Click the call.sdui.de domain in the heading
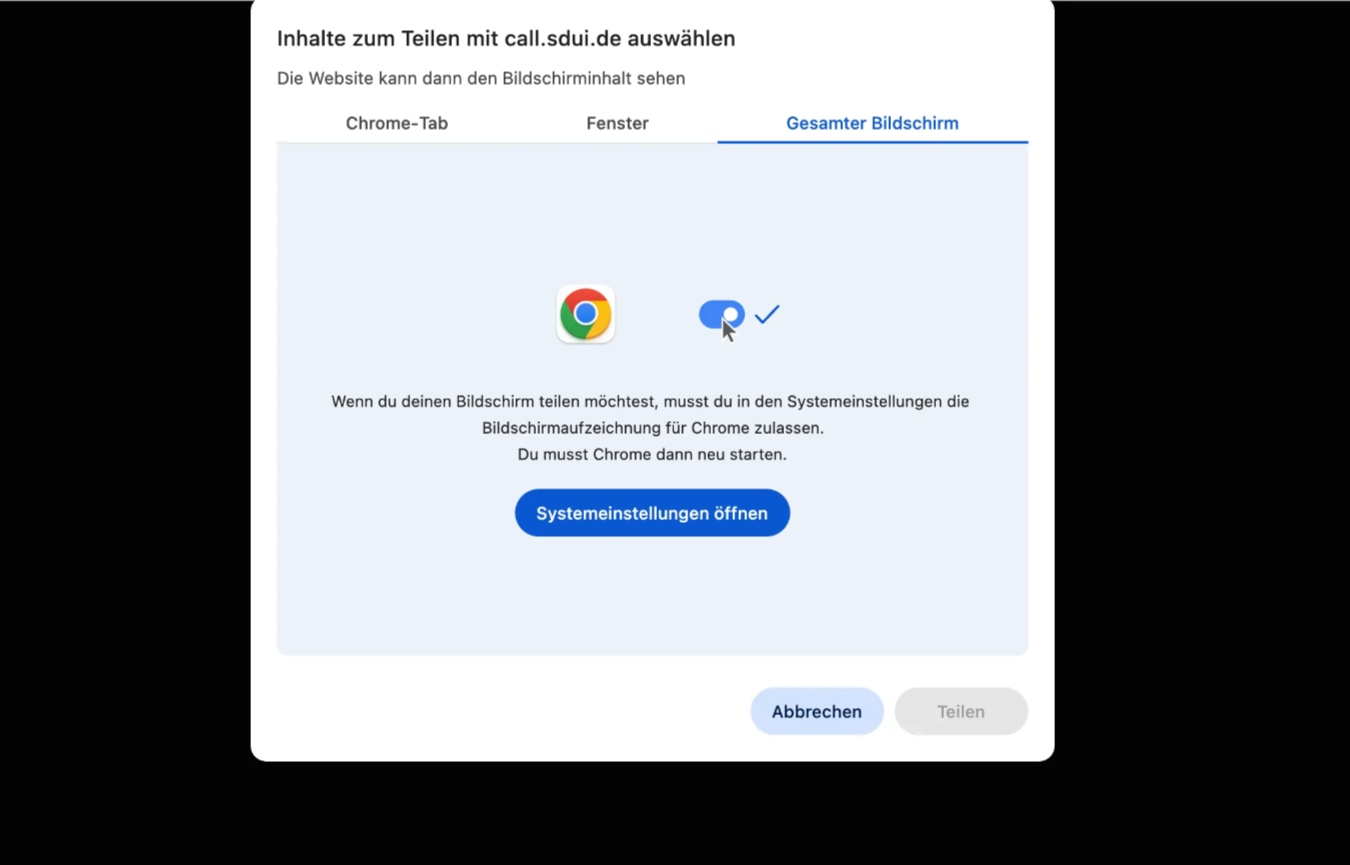Image resolution: width=1350 pixels, height=865 pixels. tap(565, 39)
